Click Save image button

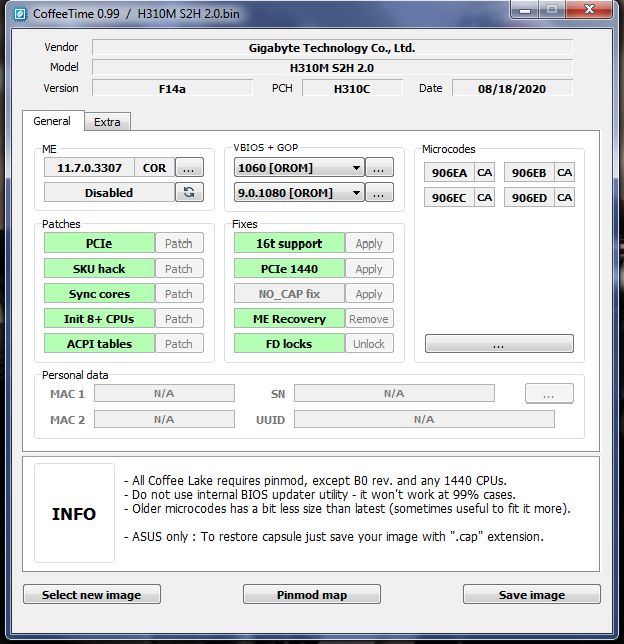pyautogui.click(x=532, y=594)
